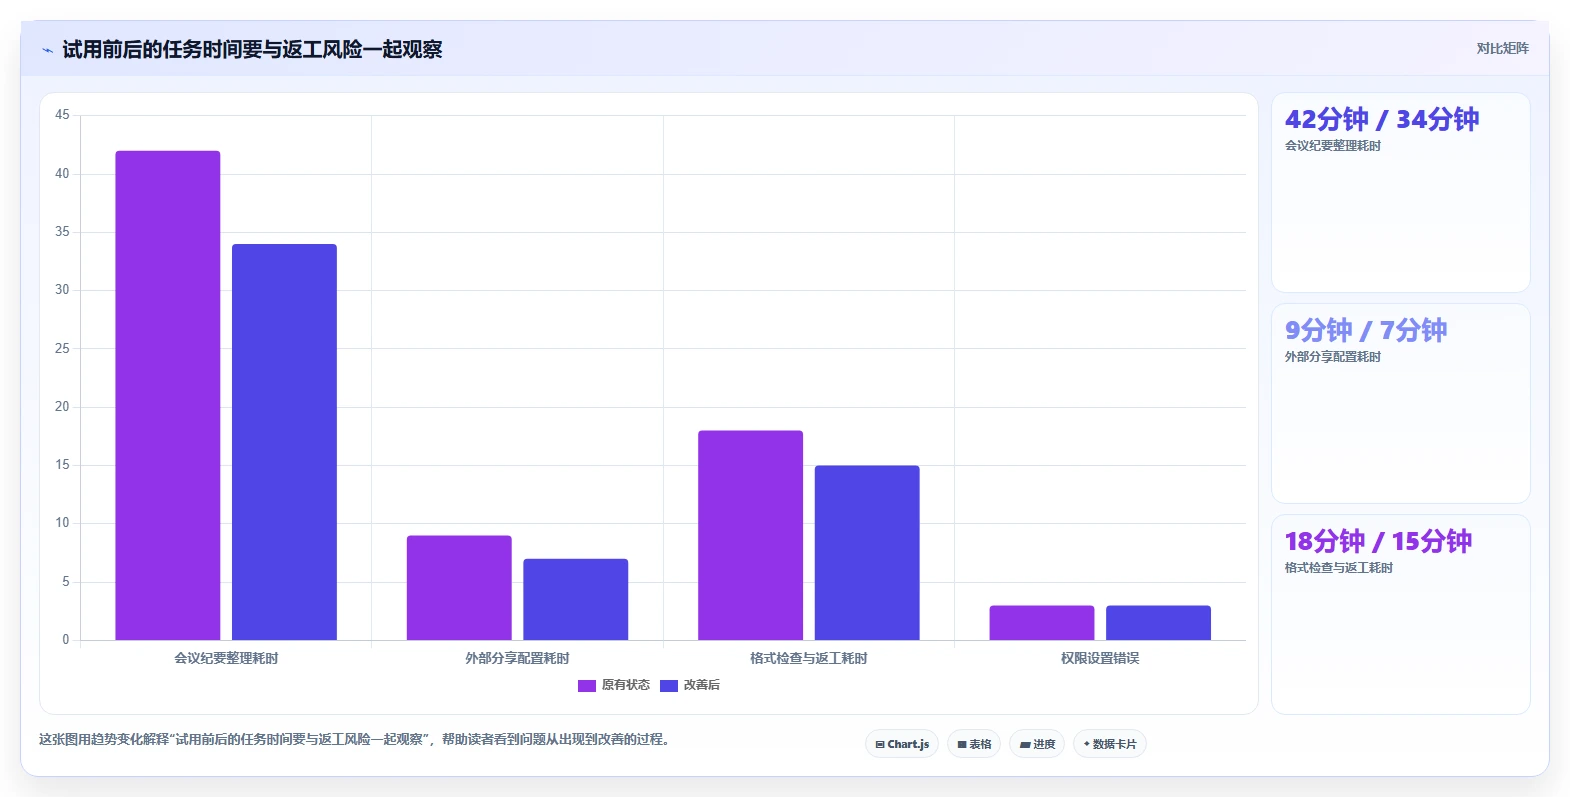The image size is (1570, 797).
Task: Toggle the 改善后 legend swatch
Action: (x=669, y=686)
